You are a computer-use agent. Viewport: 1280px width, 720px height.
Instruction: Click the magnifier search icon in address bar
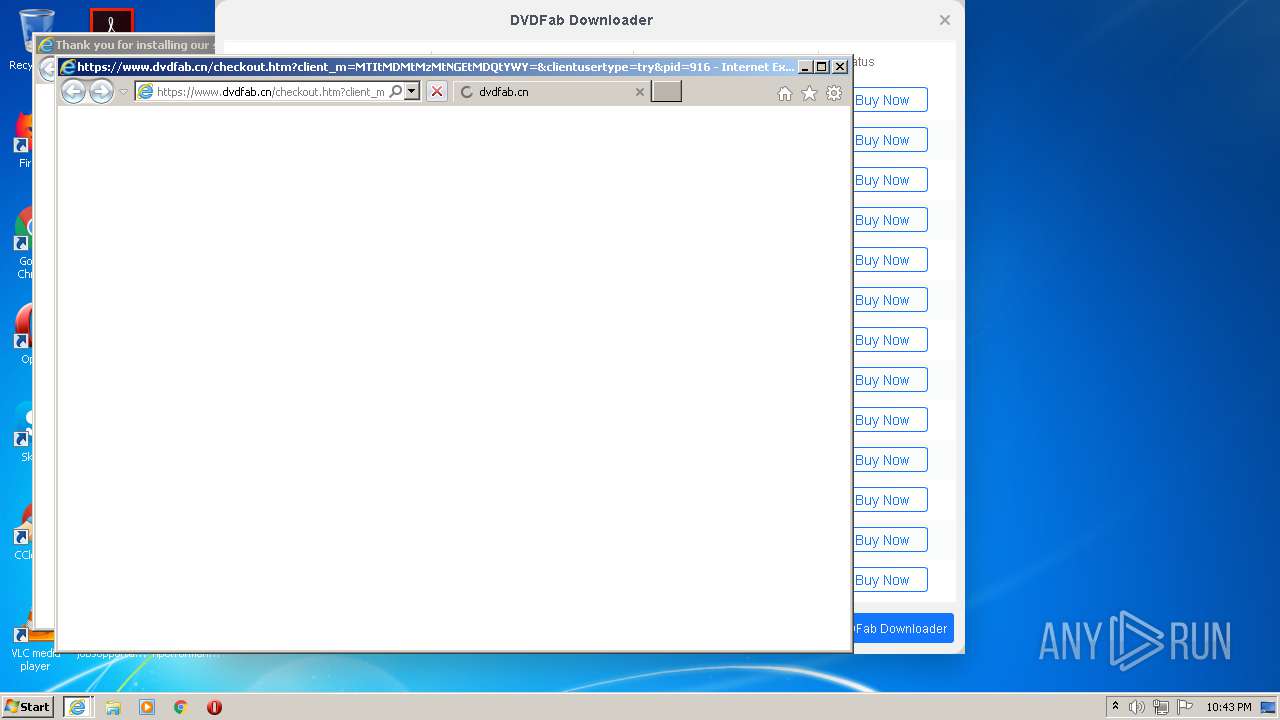tap(396, 92)
